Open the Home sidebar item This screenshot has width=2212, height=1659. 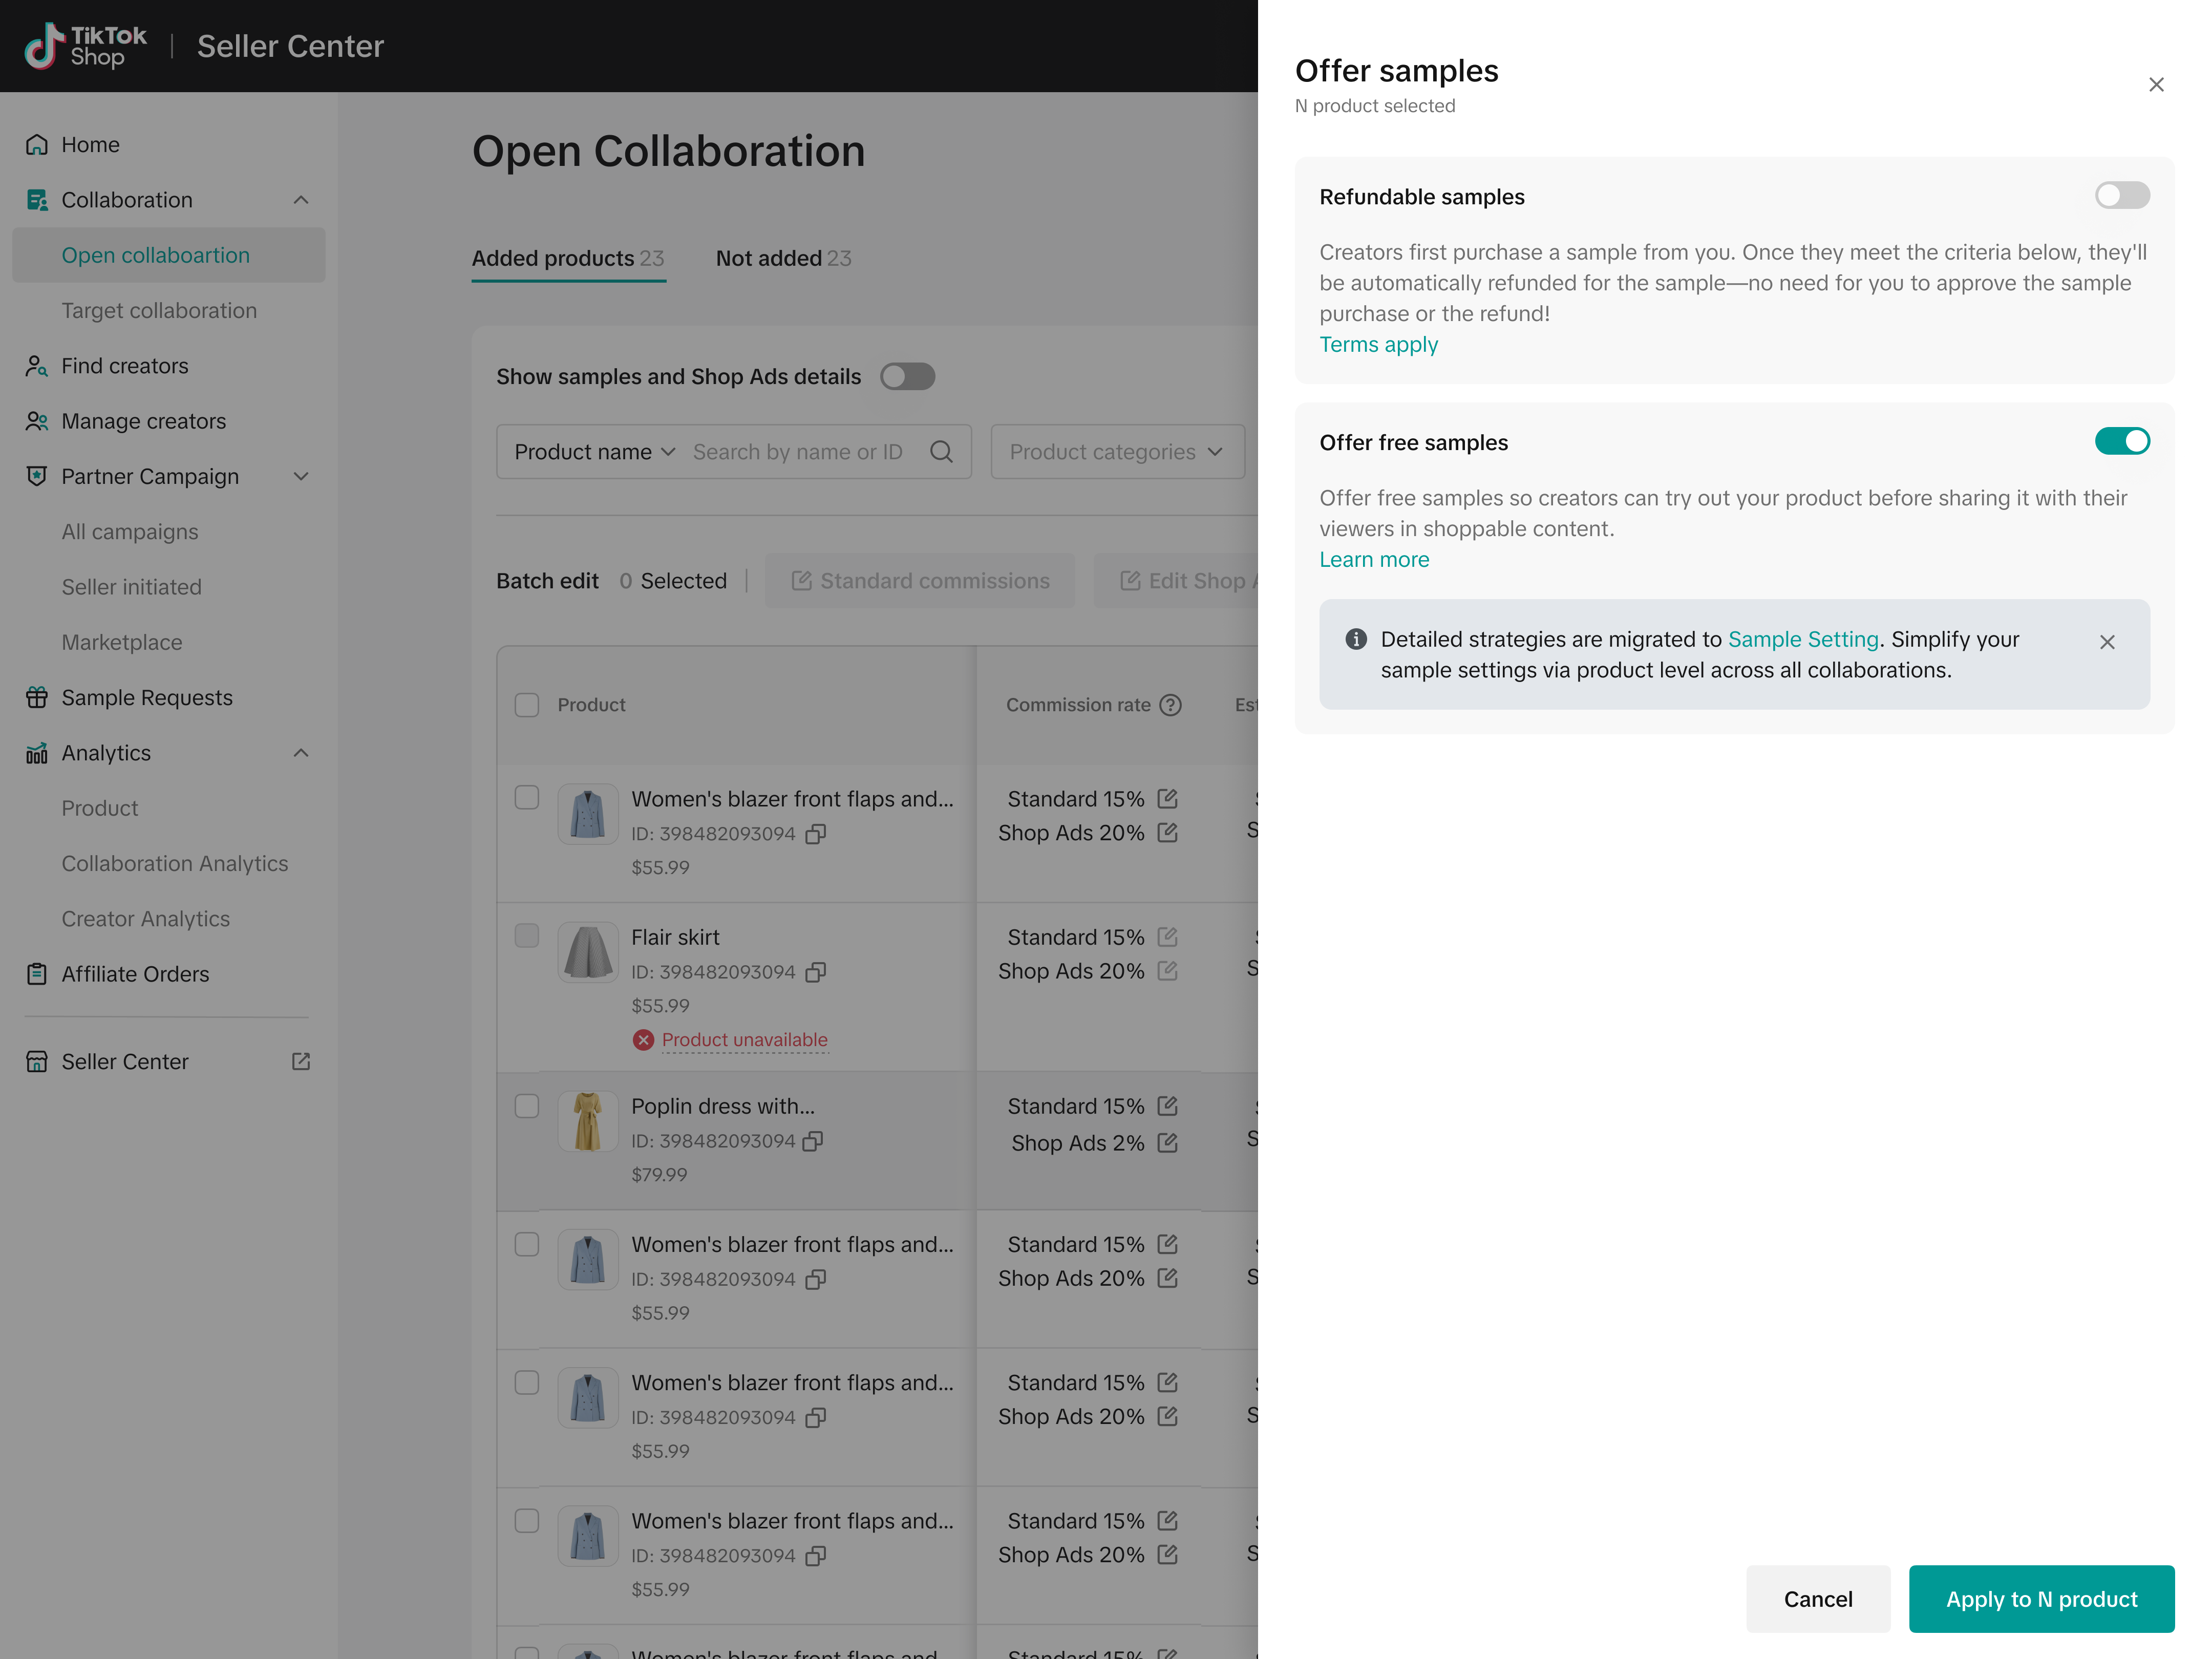pos(168,145)
